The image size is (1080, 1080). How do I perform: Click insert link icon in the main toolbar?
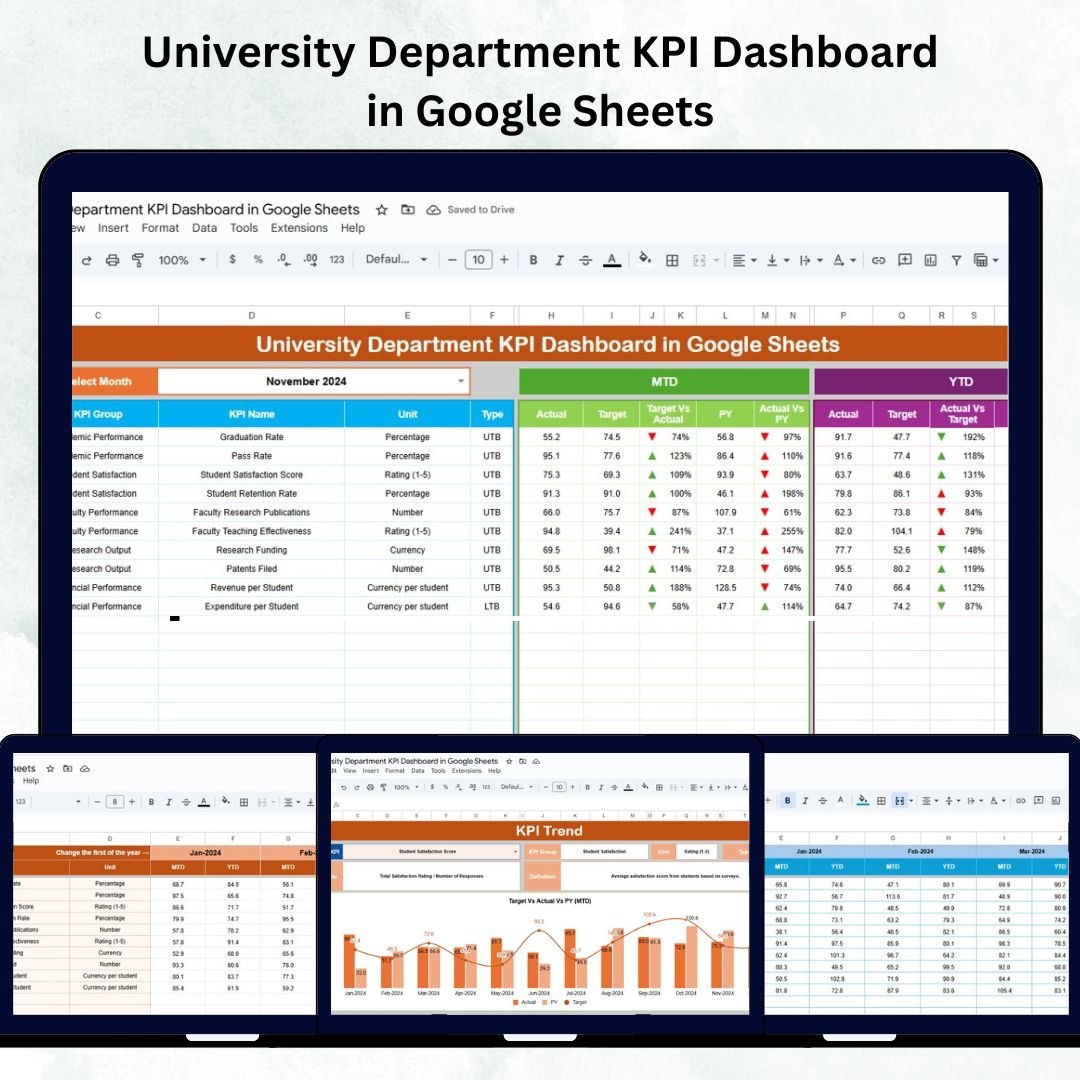[878, 260]
